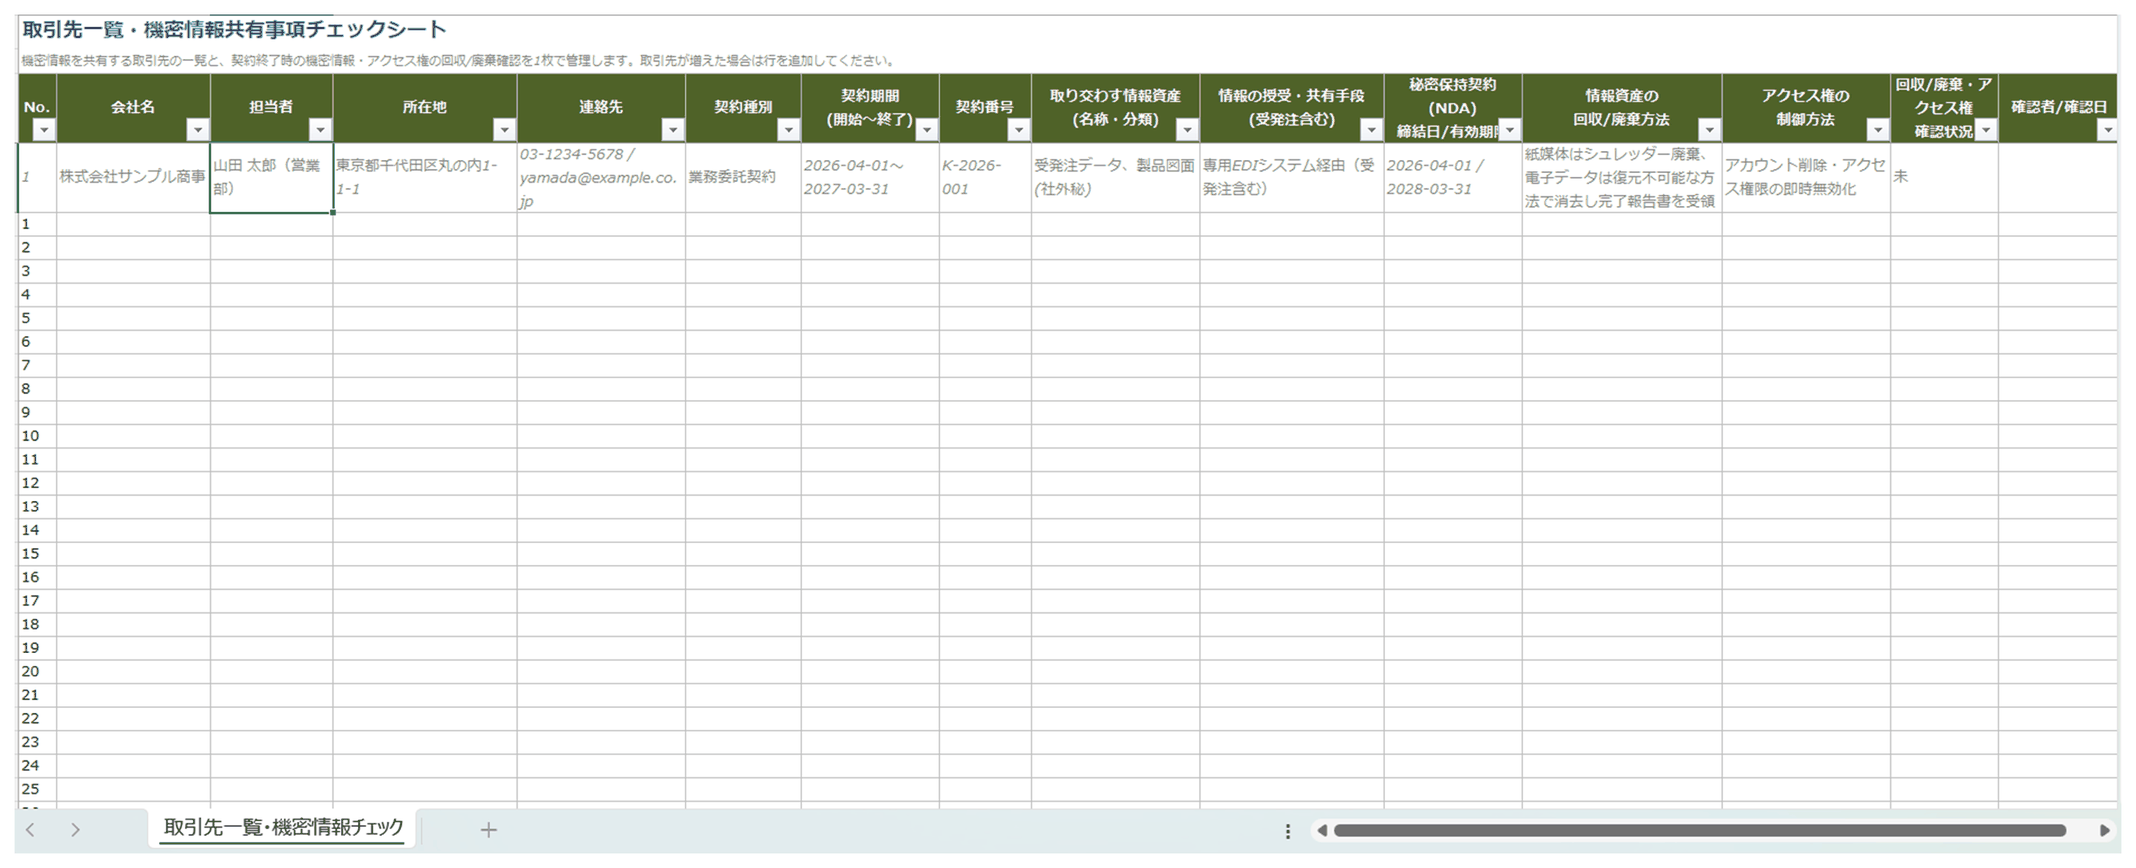Open the 連絡先 column filter dropdown
The width and height of the screenshot is (2136, 868).
[x=673, y=130]
